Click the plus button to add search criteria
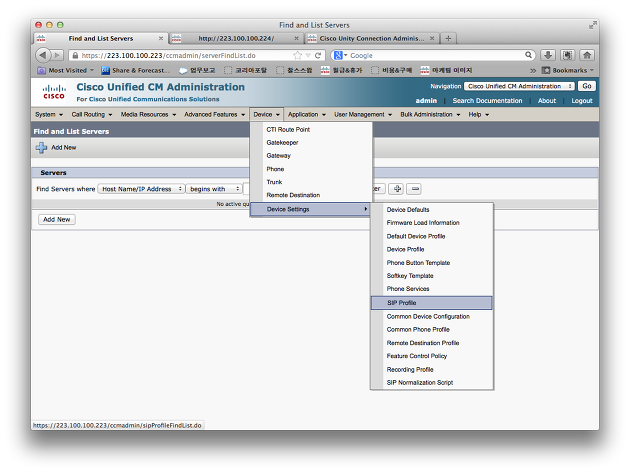630x473 pixels. (397, 188)
